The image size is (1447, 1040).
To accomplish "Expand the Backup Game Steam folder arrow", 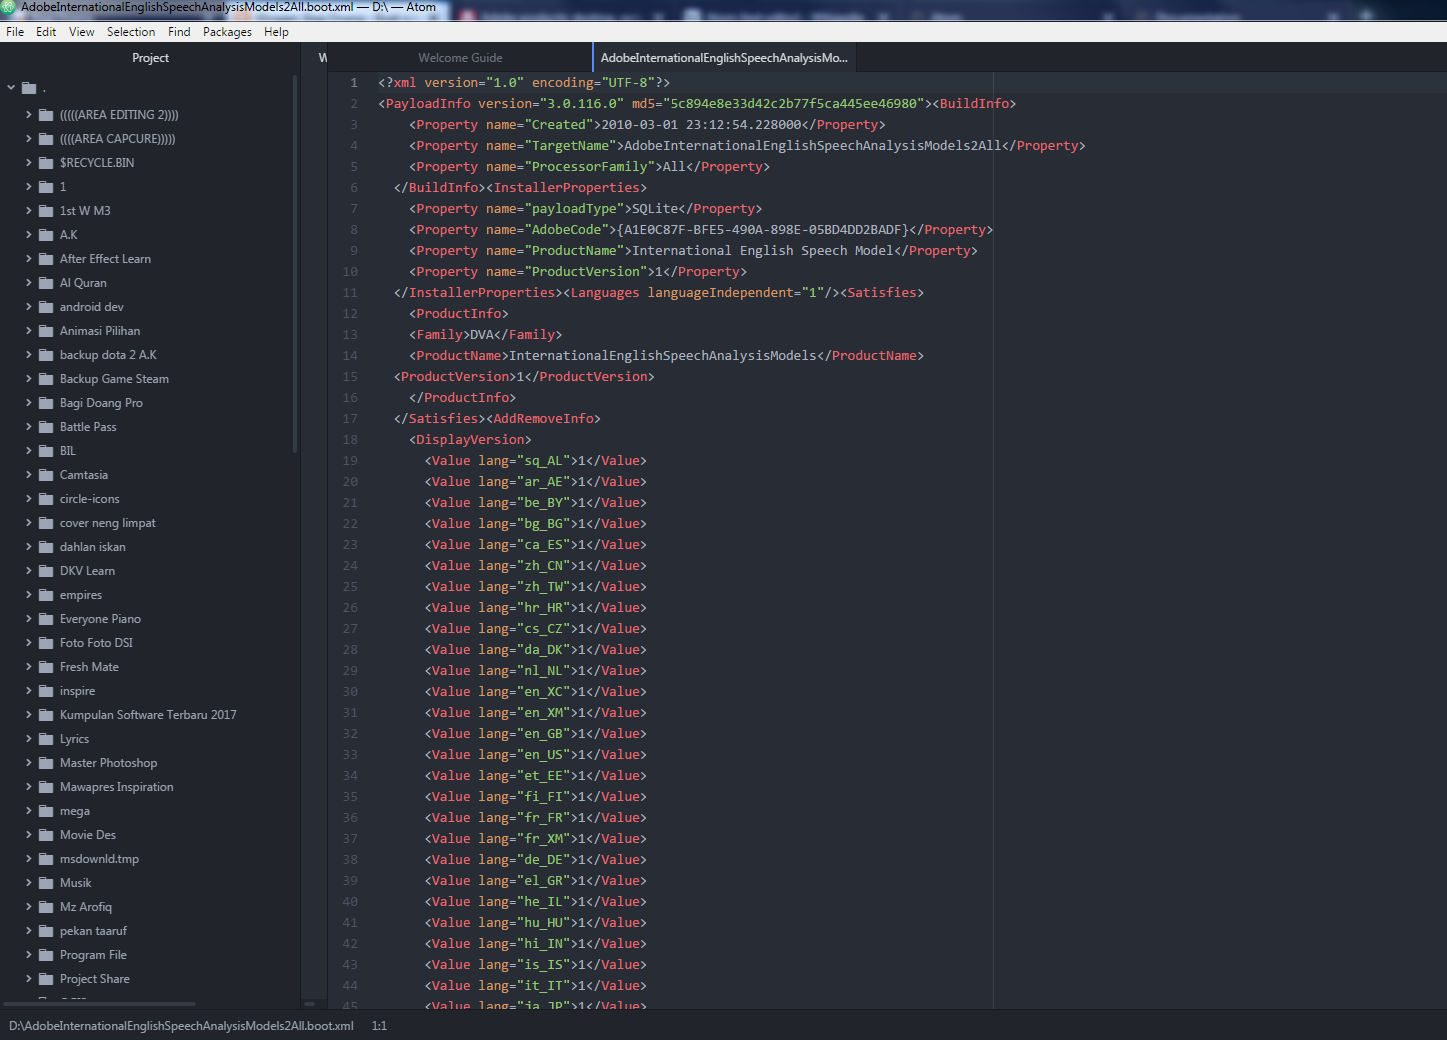I will (x=29, y=379).
